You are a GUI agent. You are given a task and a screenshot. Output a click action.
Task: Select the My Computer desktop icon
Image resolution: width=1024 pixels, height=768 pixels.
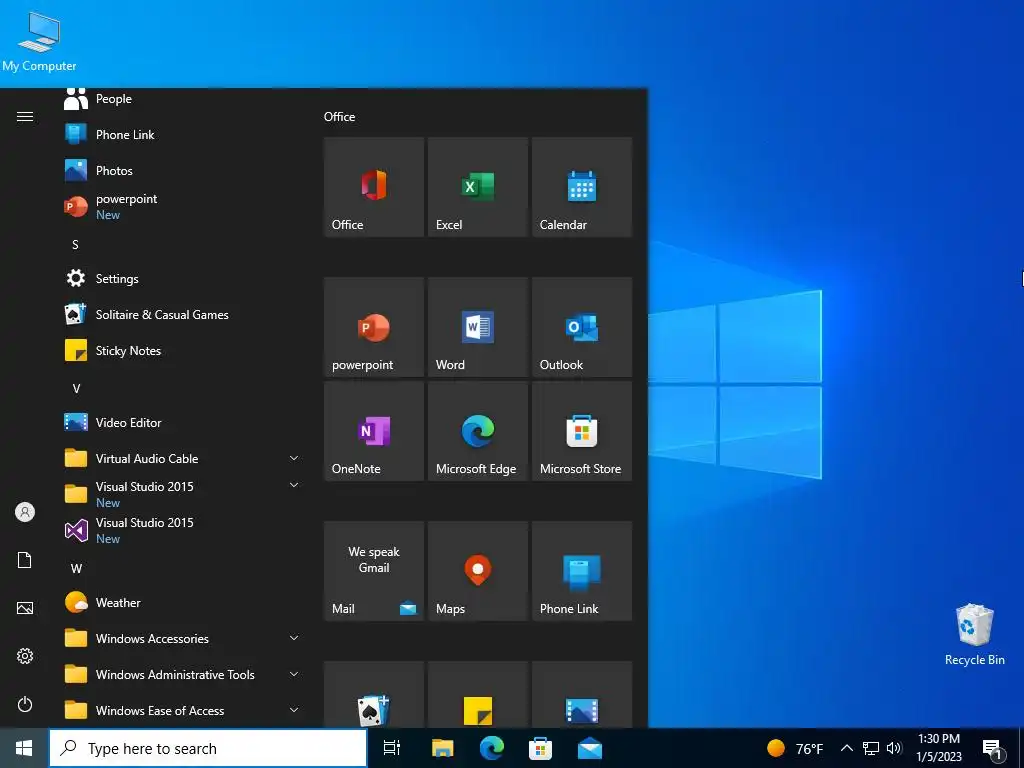[x=39, y=41]
